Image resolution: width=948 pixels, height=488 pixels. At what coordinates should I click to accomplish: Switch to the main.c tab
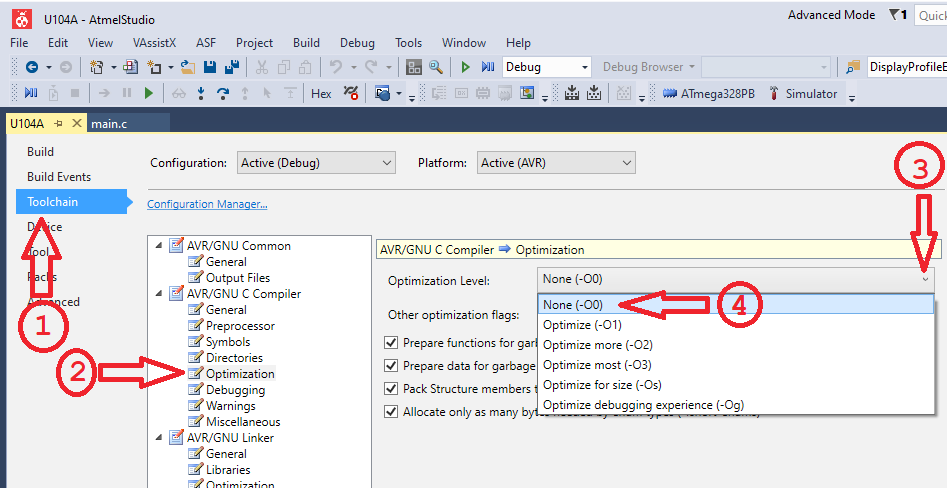click(x=110, y=123)
